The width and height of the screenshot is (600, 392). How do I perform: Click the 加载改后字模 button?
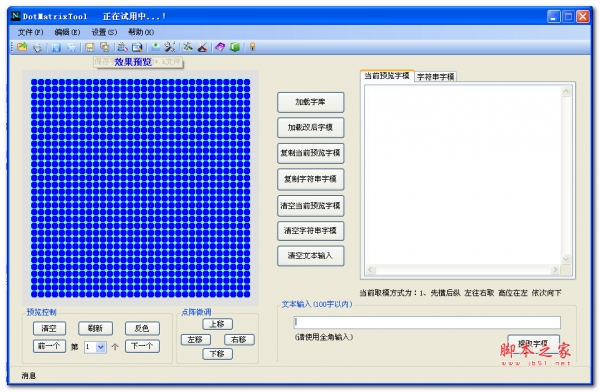click(310, 127)
